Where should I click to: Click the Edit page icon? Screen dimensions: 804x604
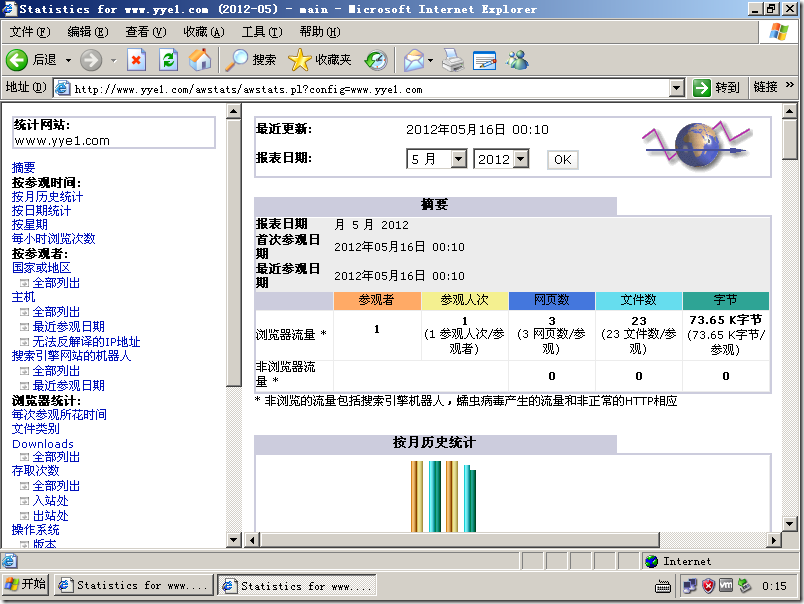485,61
